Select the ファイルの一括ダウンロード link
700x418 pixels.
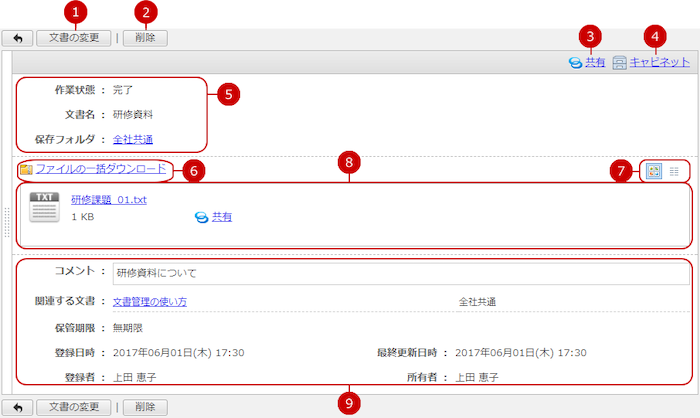pos(101,169)
